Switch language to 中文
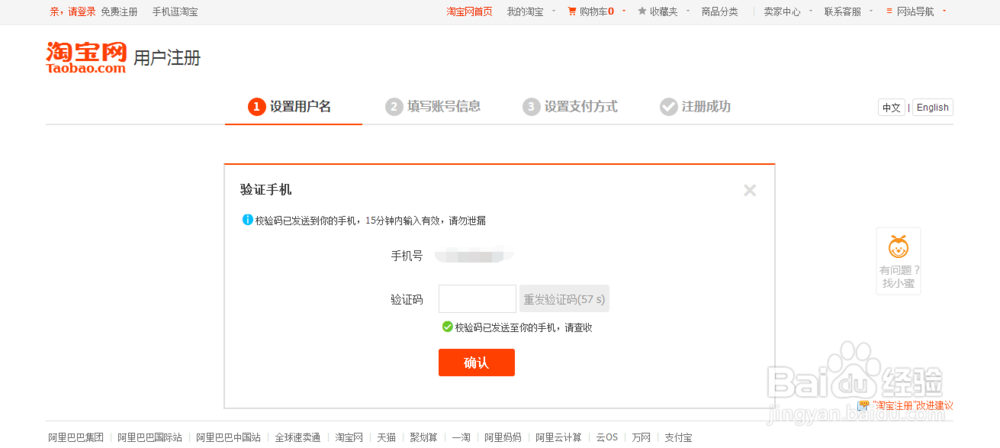Screen dimensions: 1000x448 pos(892,107)
